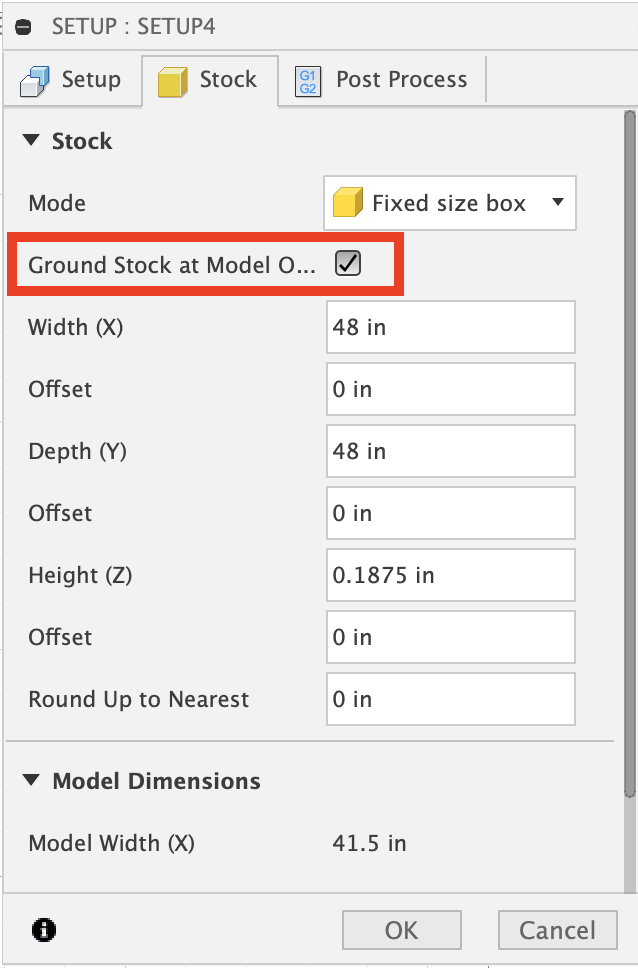Viewport: 638px width, 968px height.
Task: Click the Offset field below Height (Z)
Action: tap(450, 637)
